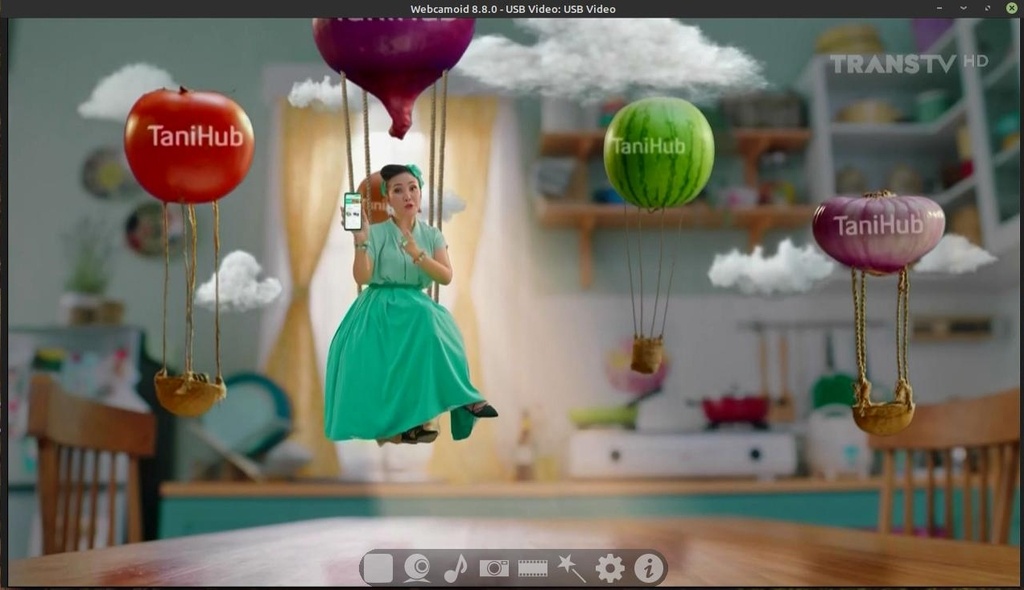The height and width of the screenshot is (590, 1024).
Task: Show the about information via the i icon
Action: coord(648,568)
